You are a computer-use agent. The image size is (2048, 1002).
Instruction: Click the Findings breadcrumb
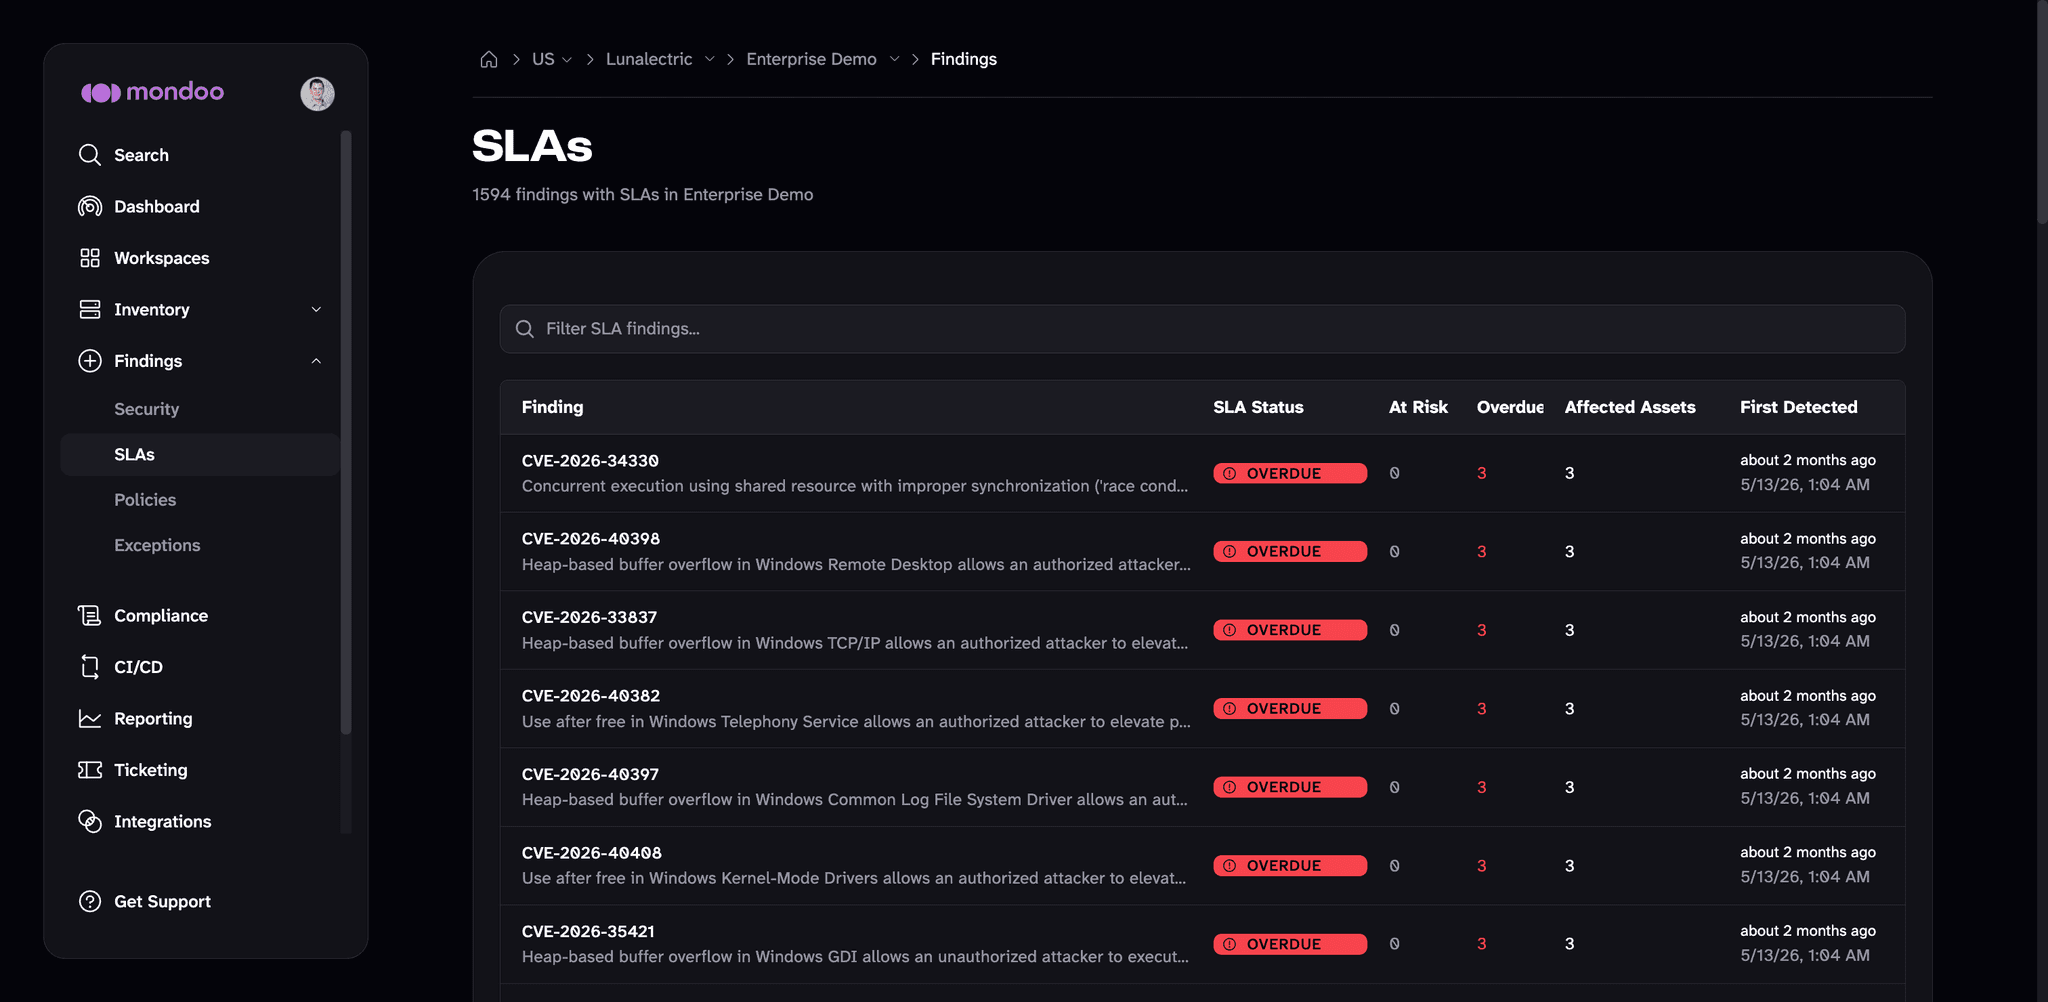(964, 59)
